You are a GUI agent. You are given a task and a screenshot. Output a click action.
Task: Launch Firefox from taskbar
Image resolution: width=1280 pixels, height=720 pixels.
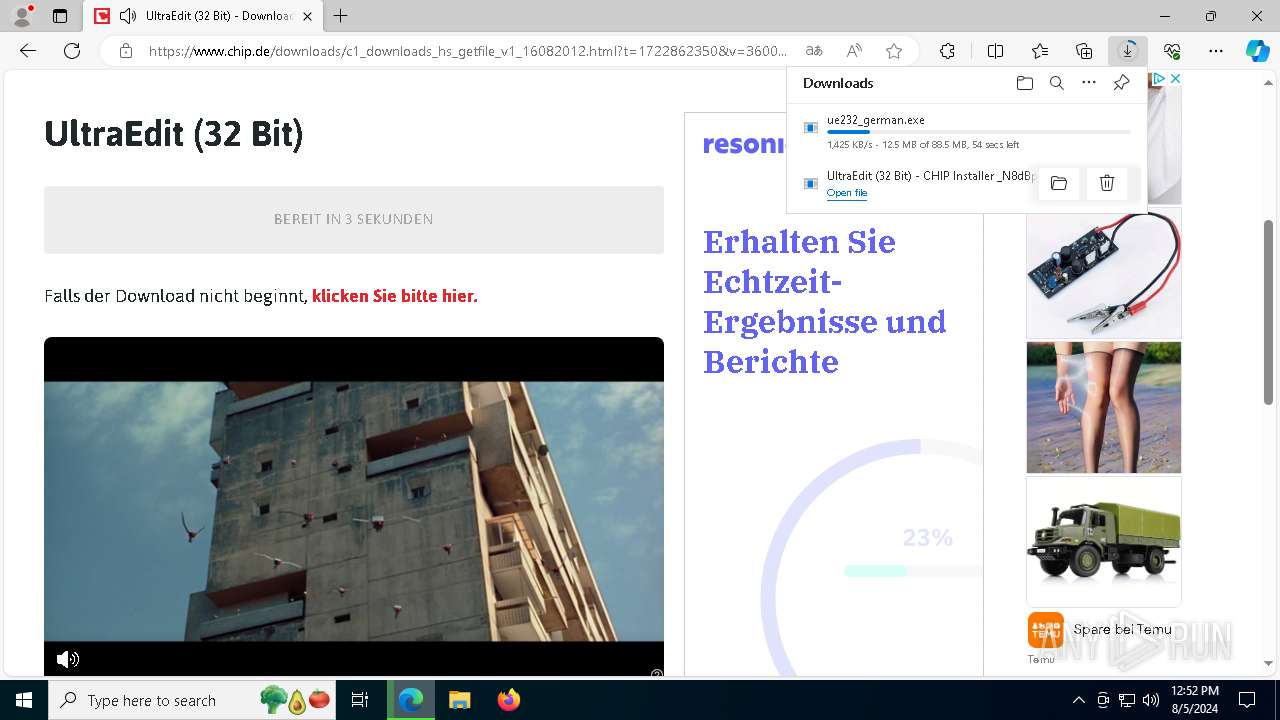pos(508,700)
